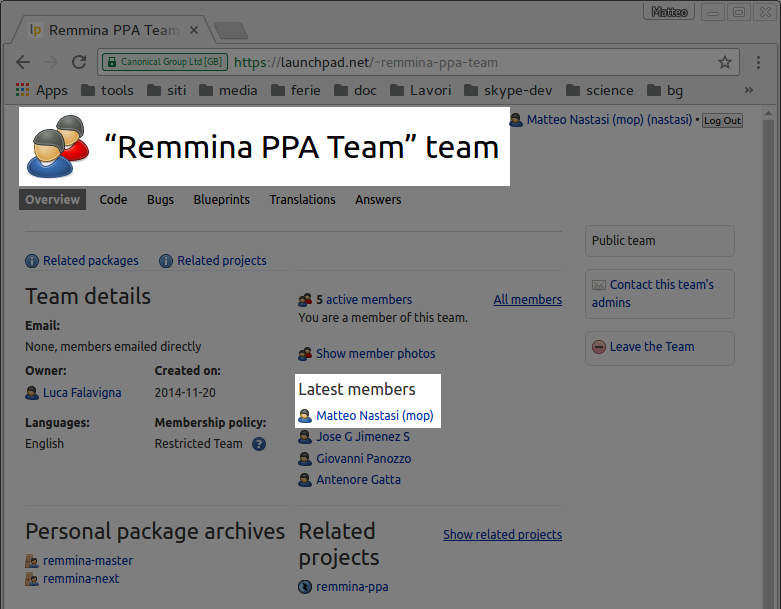781x609 pixels.
Task: Click the info icon beside Related packages
Action: (x=32, y=261)
